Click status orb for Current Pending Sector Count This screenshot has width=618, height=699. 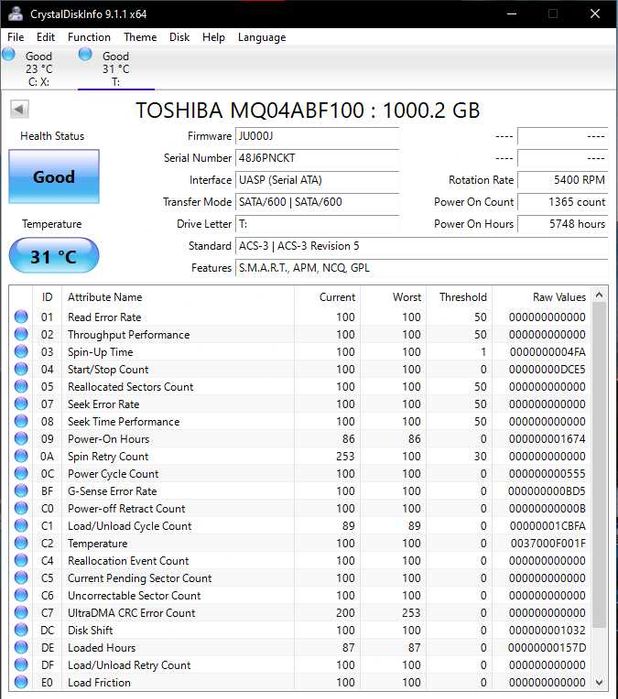pyautogui.click(x=21, y=578)
